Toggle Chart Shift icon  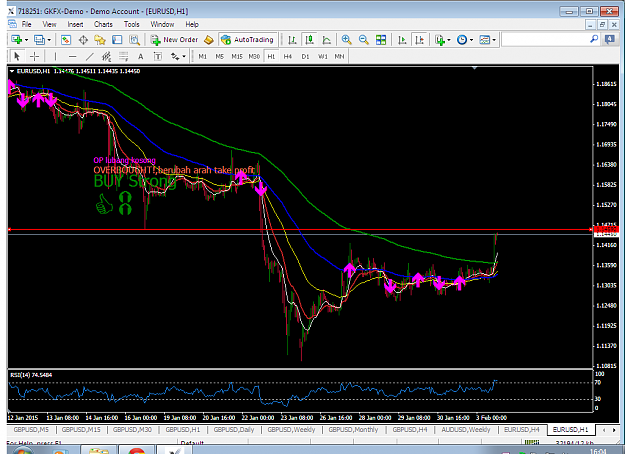click(x=419, y=39)
